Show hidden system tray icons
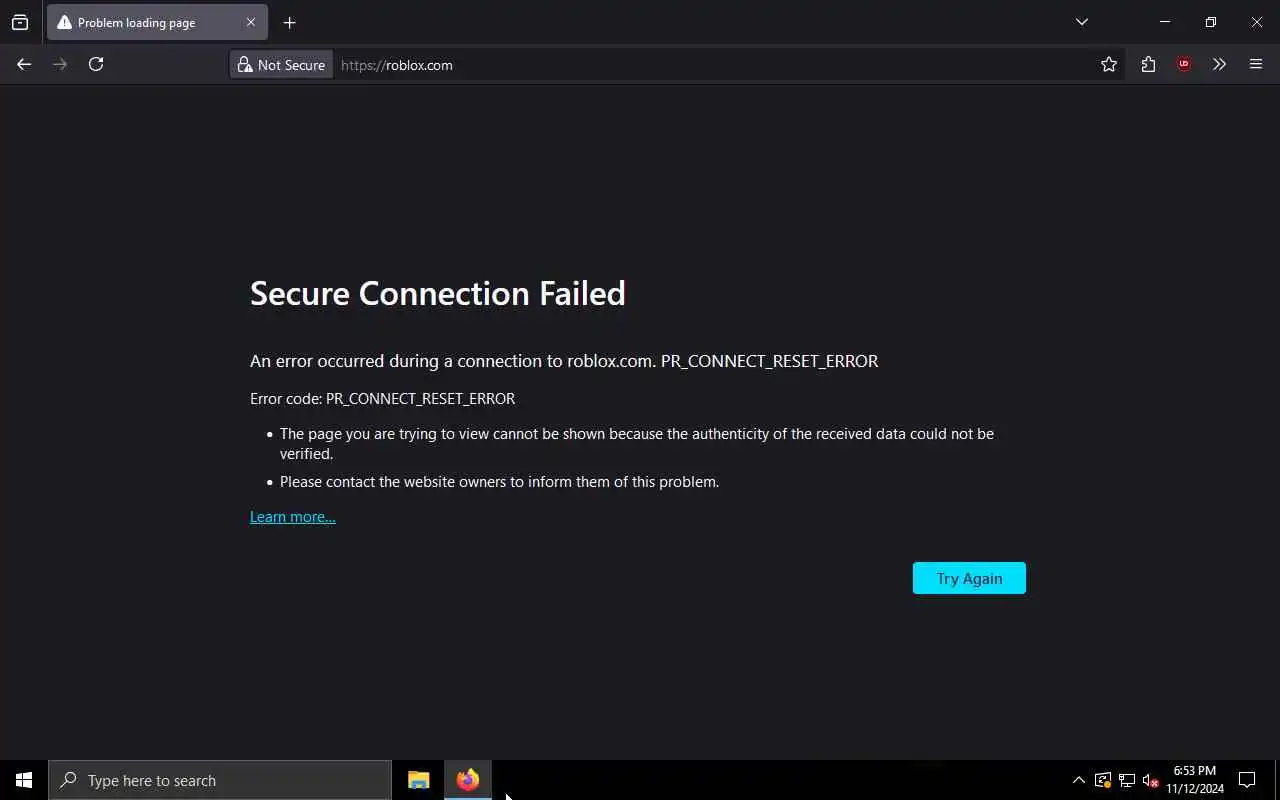Viewport: 1280px width, 800px height. (1078, 780)
